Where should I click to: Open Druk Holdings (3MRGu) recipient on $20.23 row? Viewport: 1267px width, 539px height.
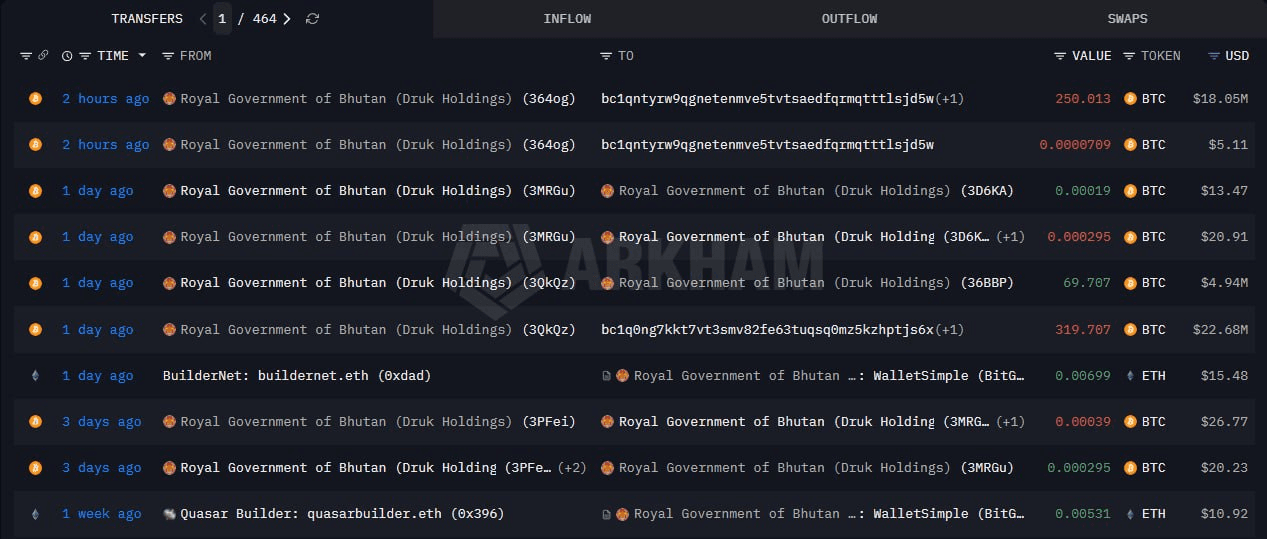pyautogui.click(x=816, y=468)
